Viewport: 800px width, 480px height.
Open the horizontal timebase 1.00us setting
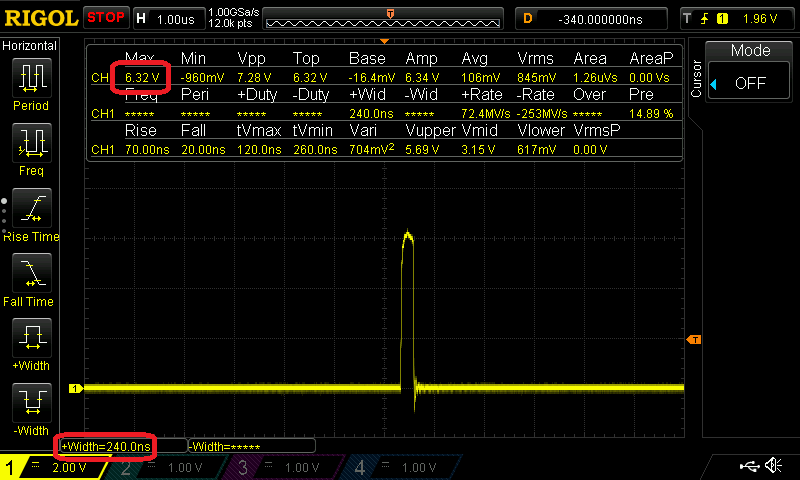click(166, 18)
